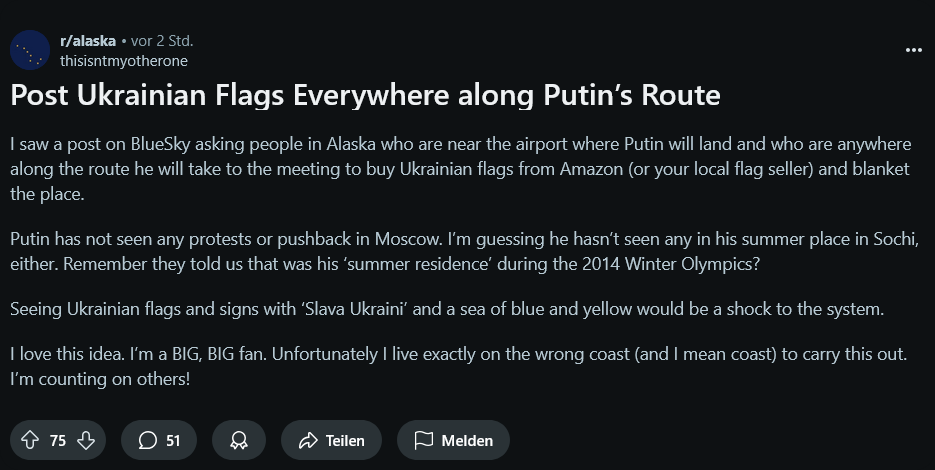
Task: Downvote the Ukrainian flags post
Action: 86,440
